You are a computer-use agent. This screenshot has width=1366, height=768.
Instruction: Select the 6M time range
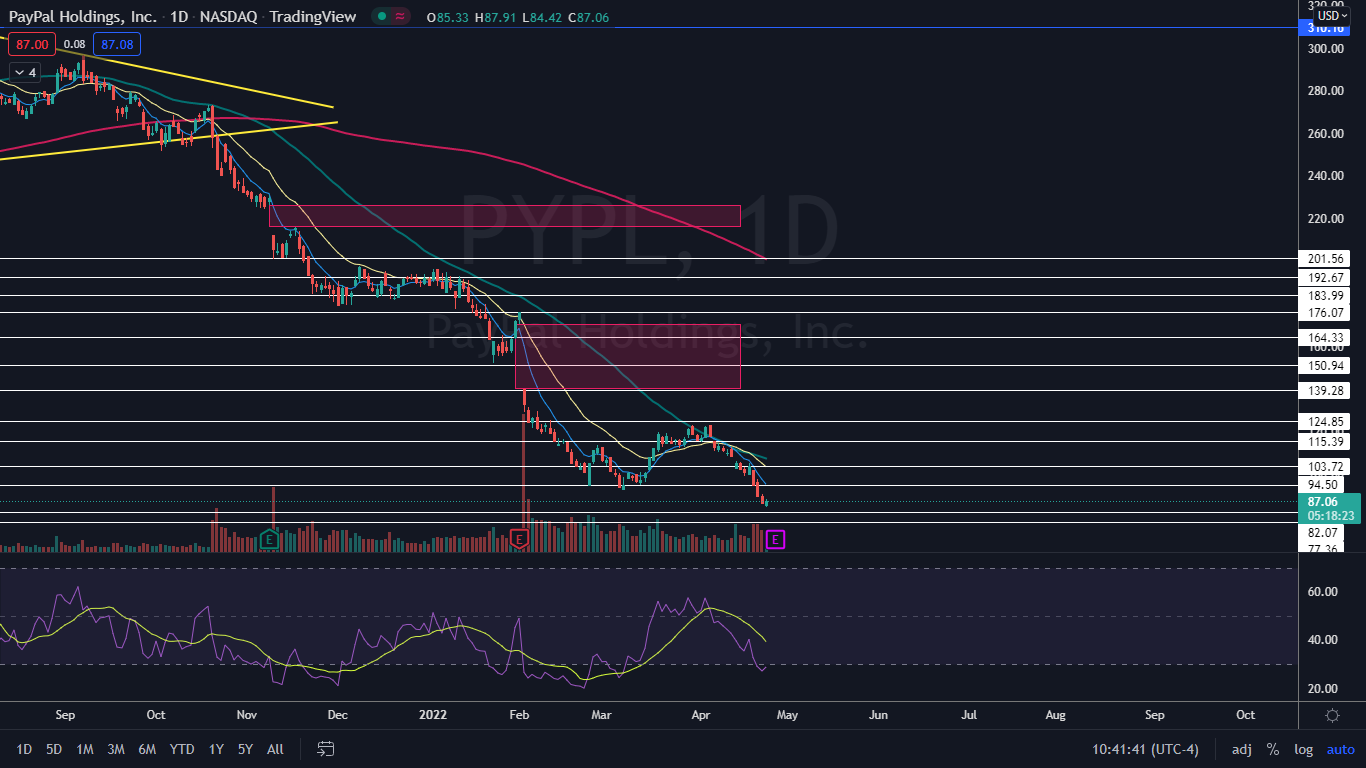(147, 749)
